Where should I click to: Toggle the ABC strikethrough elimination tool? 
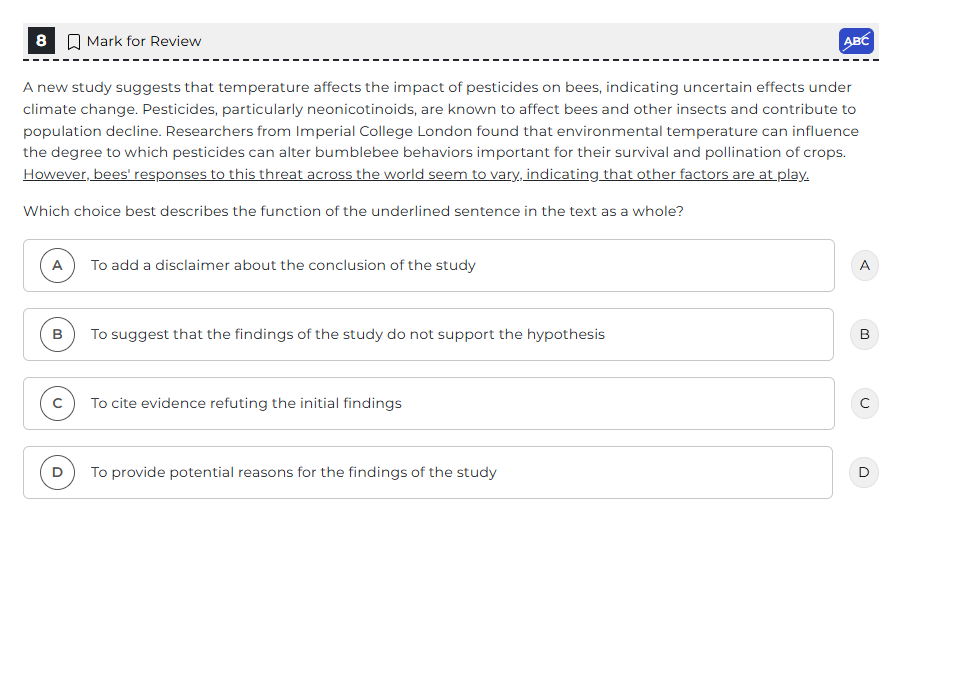(857, 41)
